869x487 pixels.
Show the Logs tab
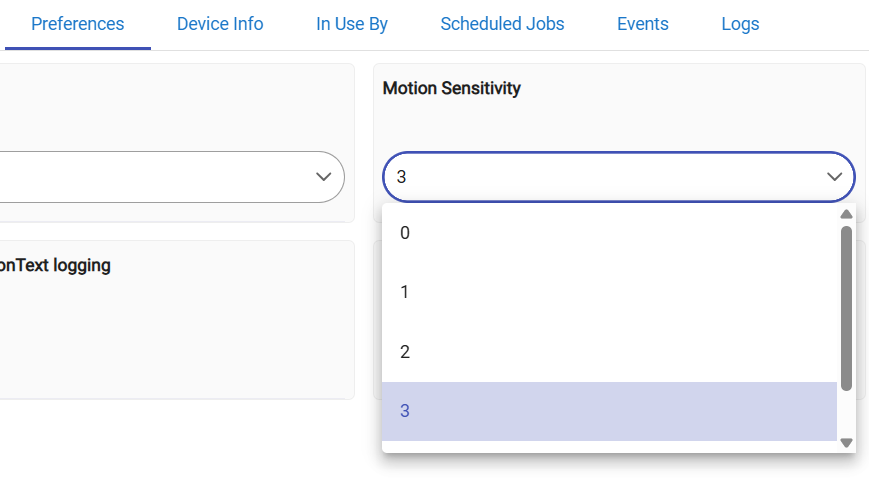740,24
